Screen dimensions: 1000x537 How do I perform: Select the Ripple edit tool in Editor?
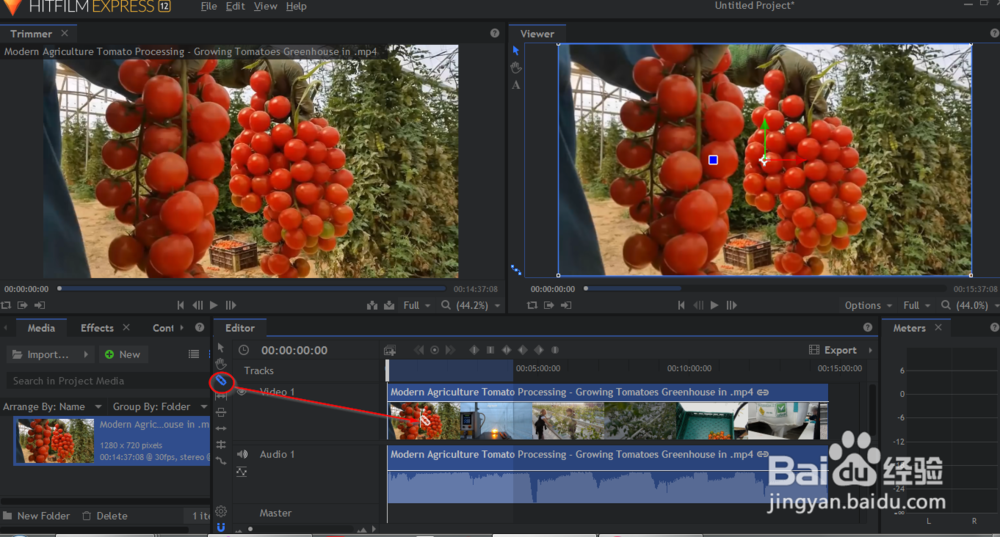(x=221, y=429)
